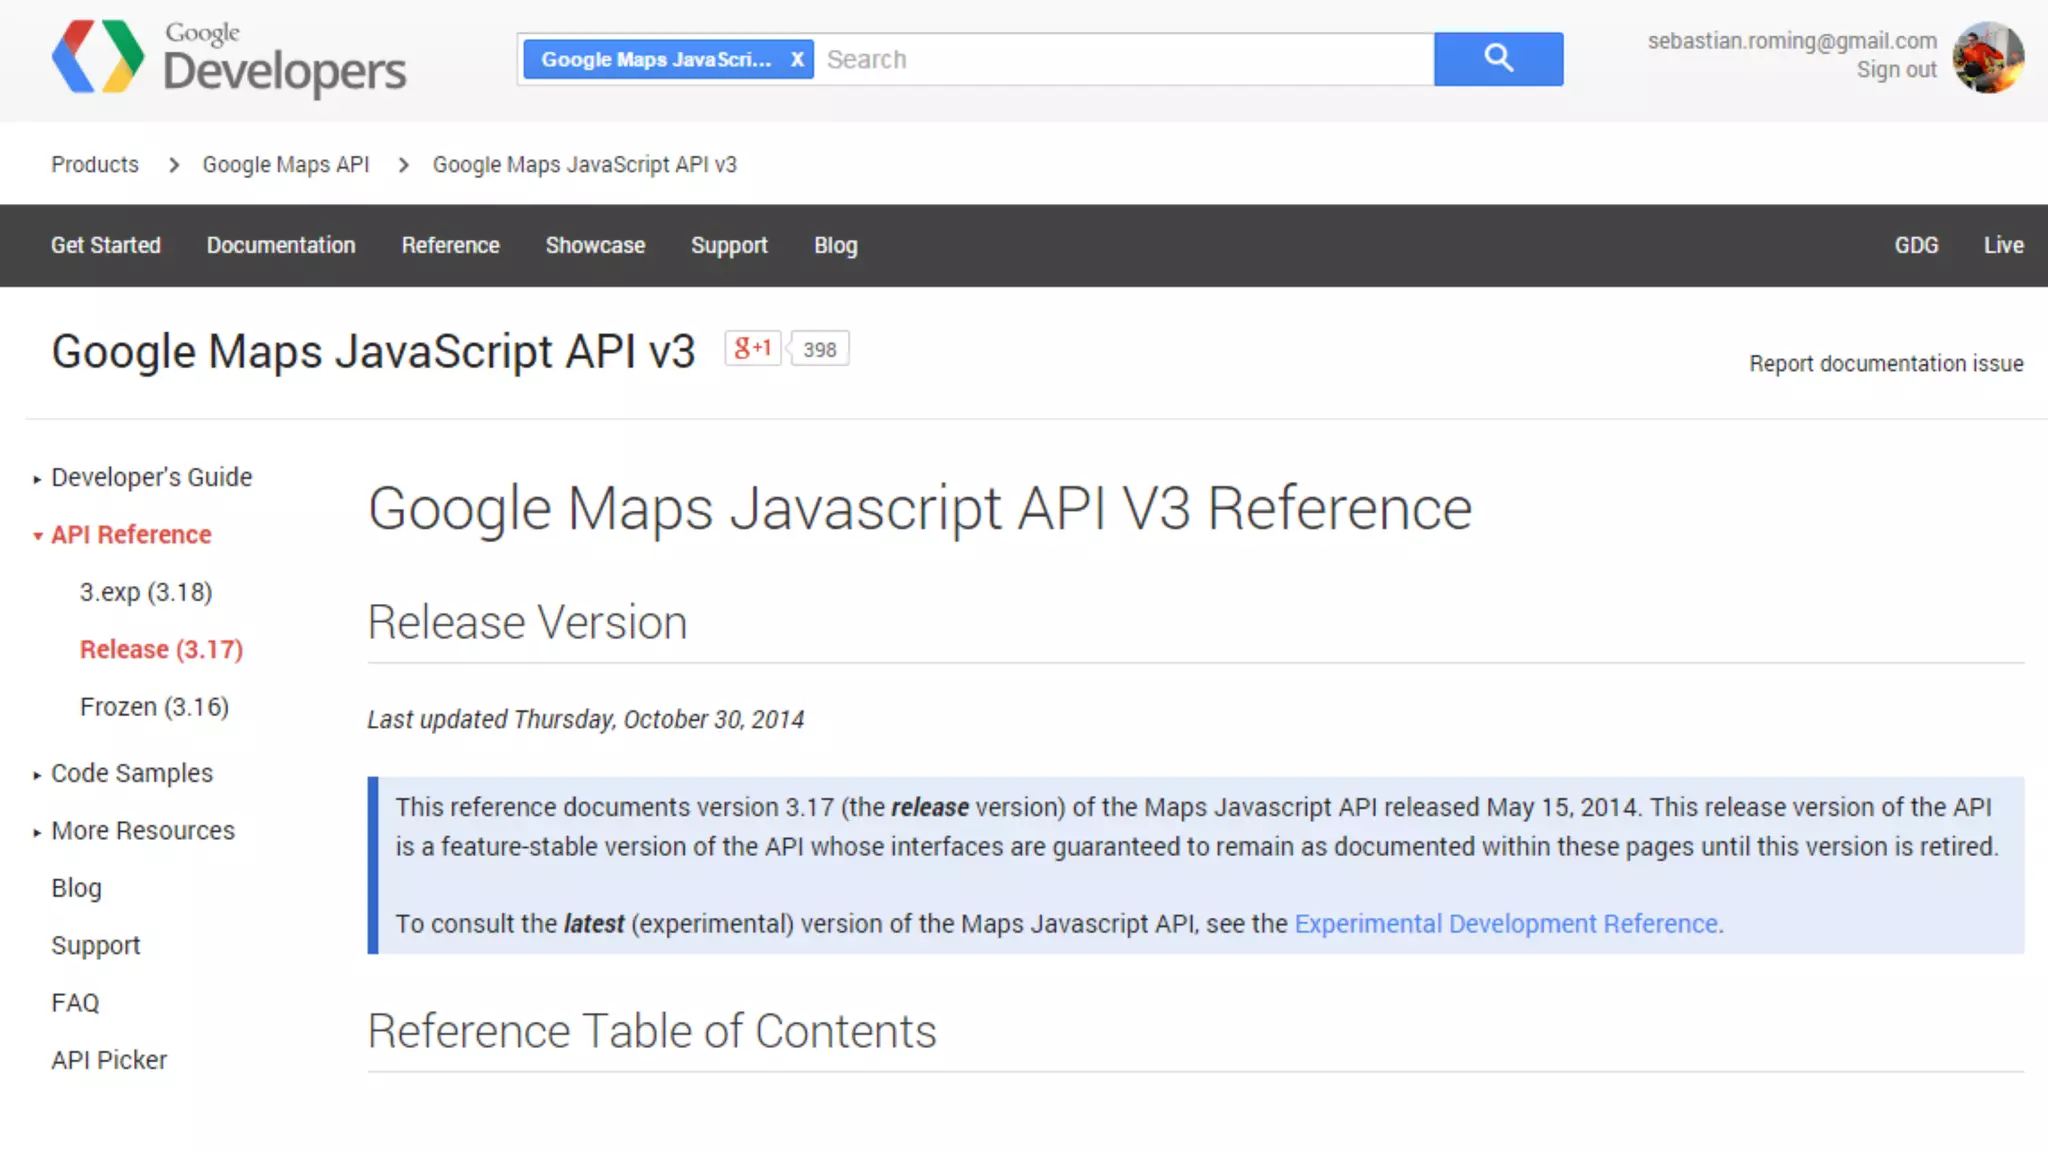Open the user profile avatar picture
2048x1152 pixels.
click(x=1987, y=58)
